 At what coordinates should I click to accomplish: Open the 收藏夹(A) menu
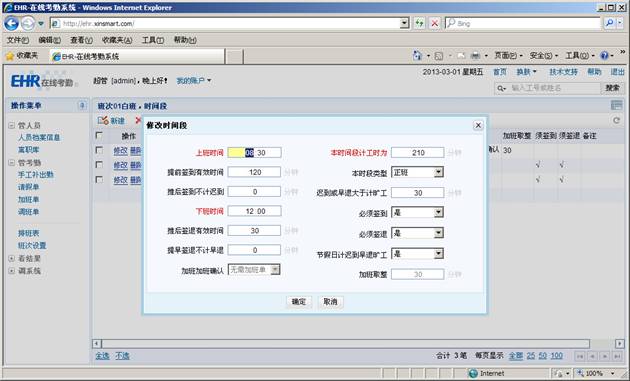[x=117, y=40]
